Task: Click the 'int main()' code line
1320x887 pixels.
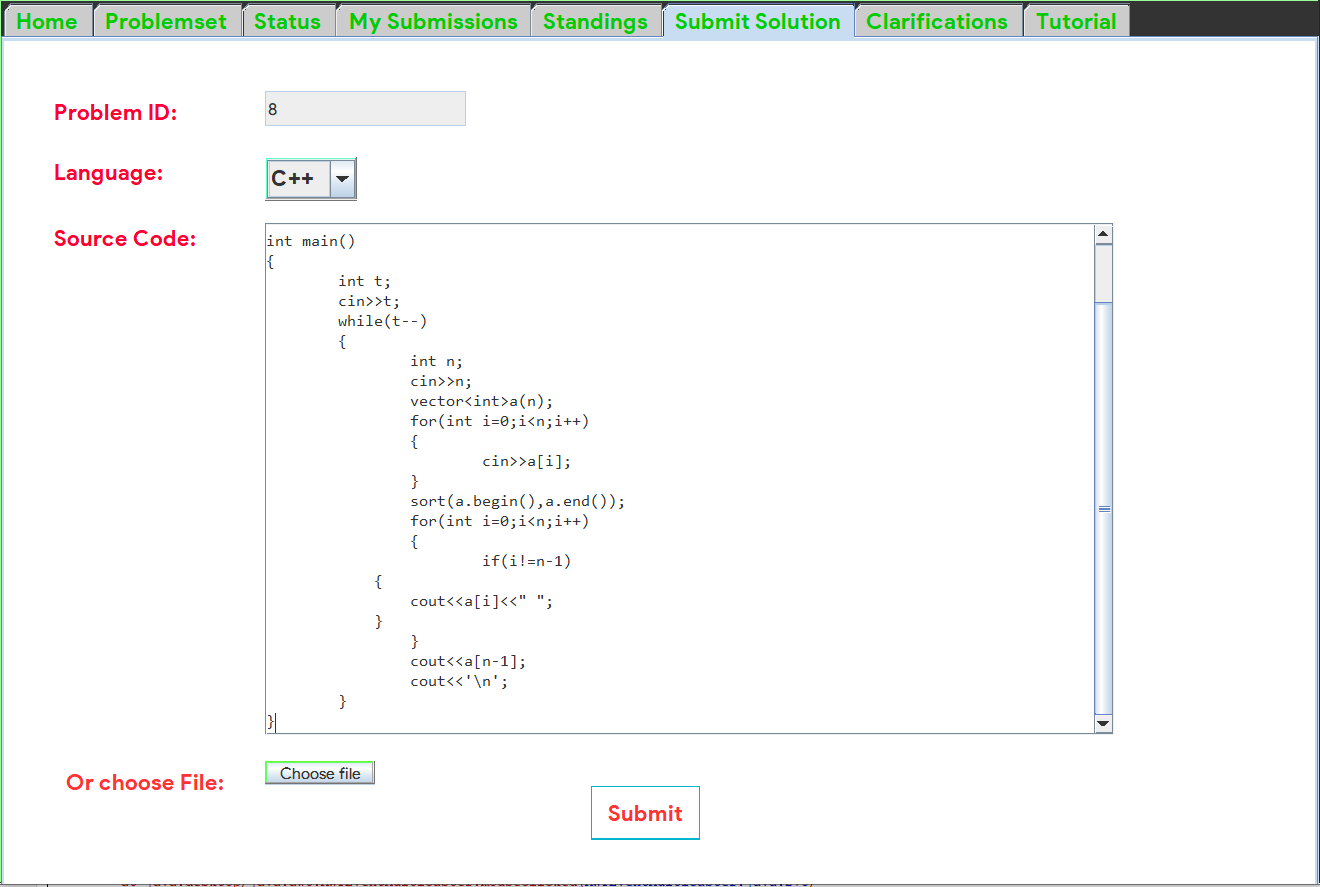Action: tap(311, 241)
